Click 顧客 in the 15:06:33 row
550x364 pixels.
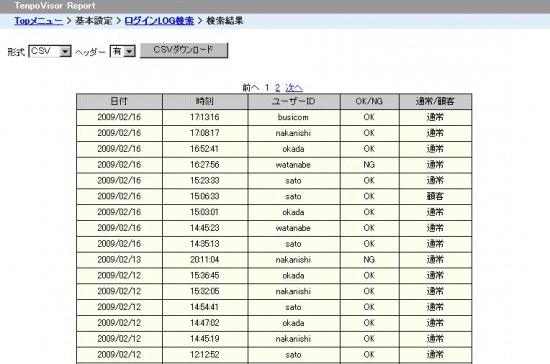pos(435,196)
